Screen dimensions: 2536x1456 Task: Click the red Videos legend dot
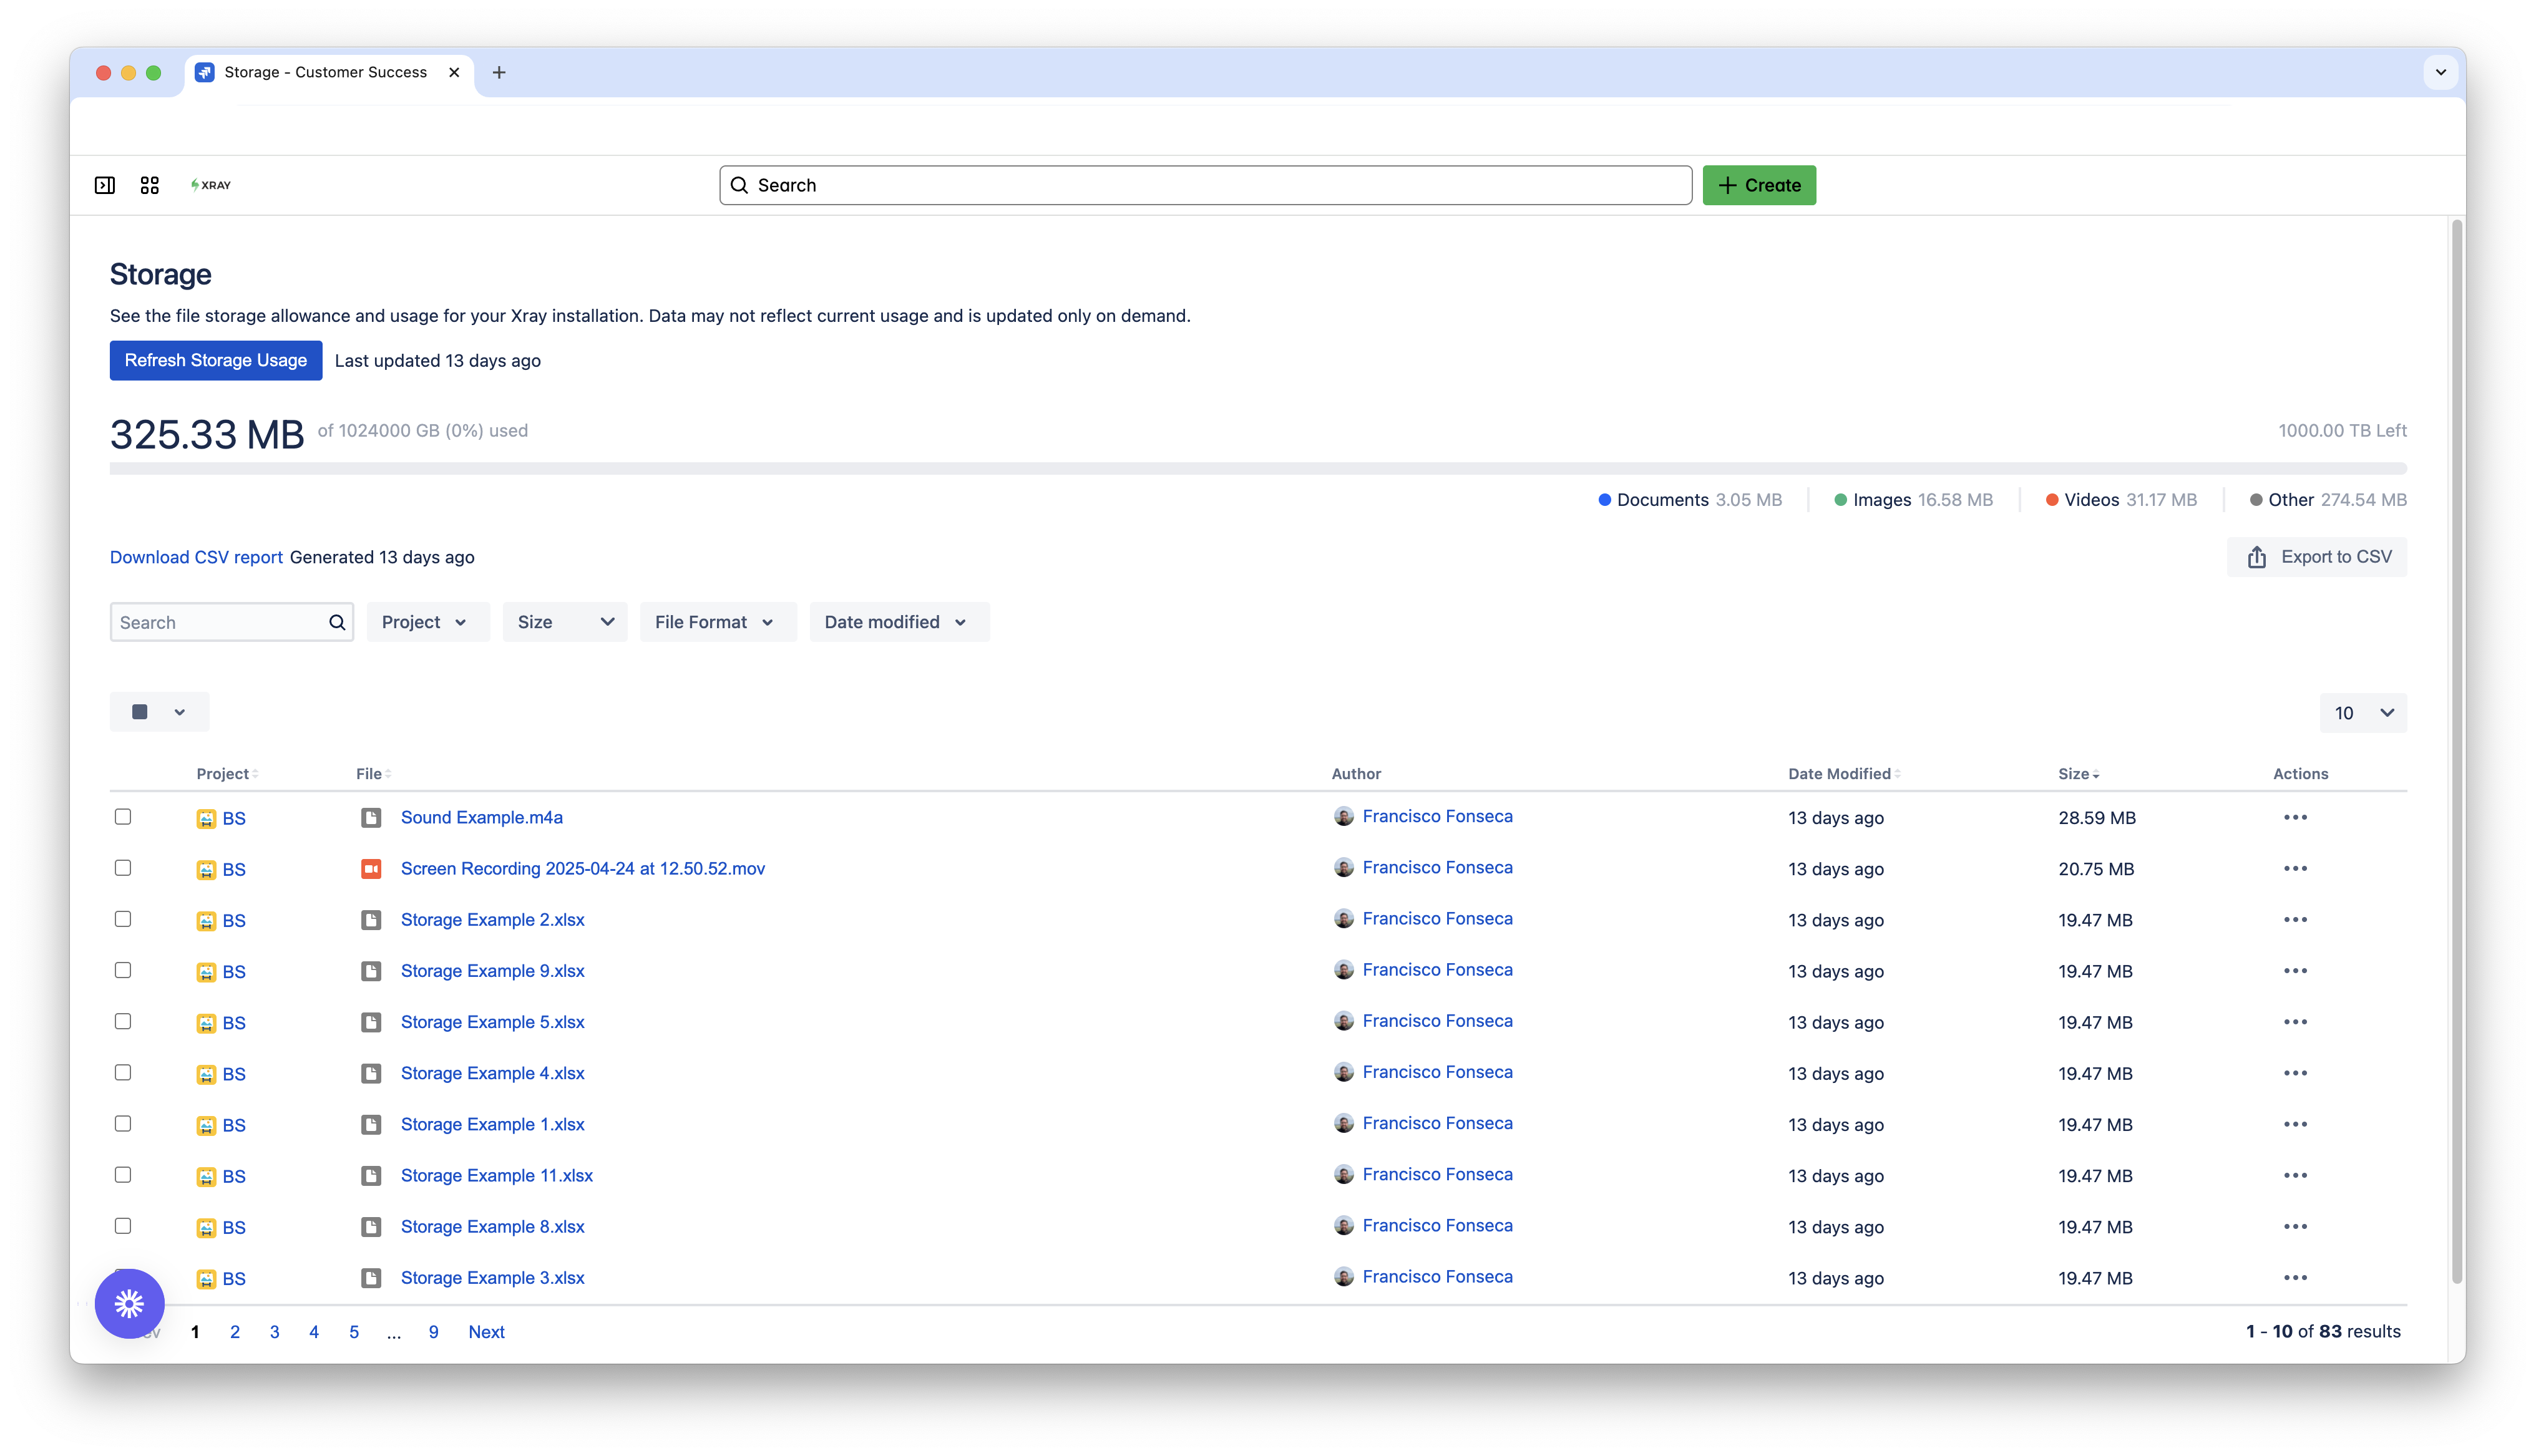pos(2051,499)
